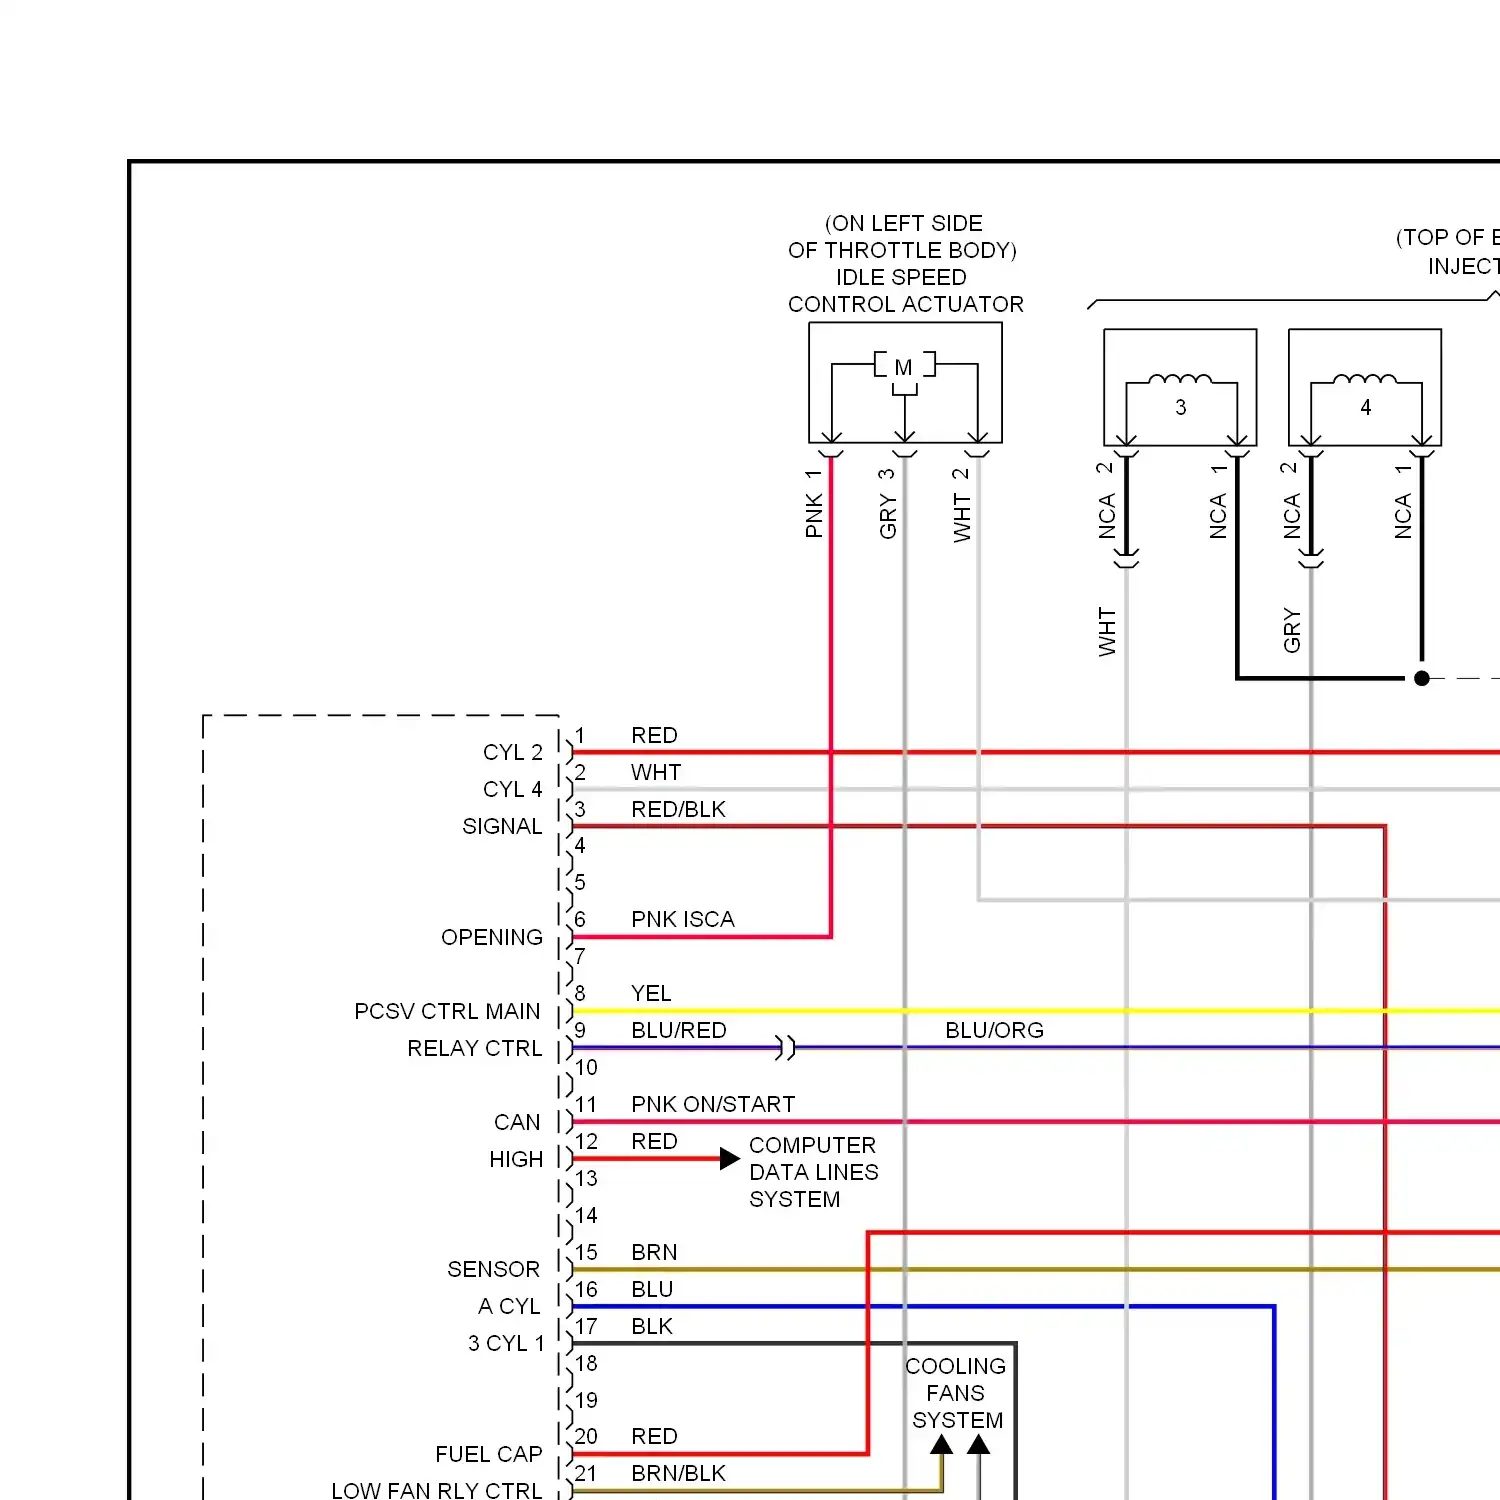Click the motor M symbol in actuator
1500x1500 pixels.
[x=904, y=367]
